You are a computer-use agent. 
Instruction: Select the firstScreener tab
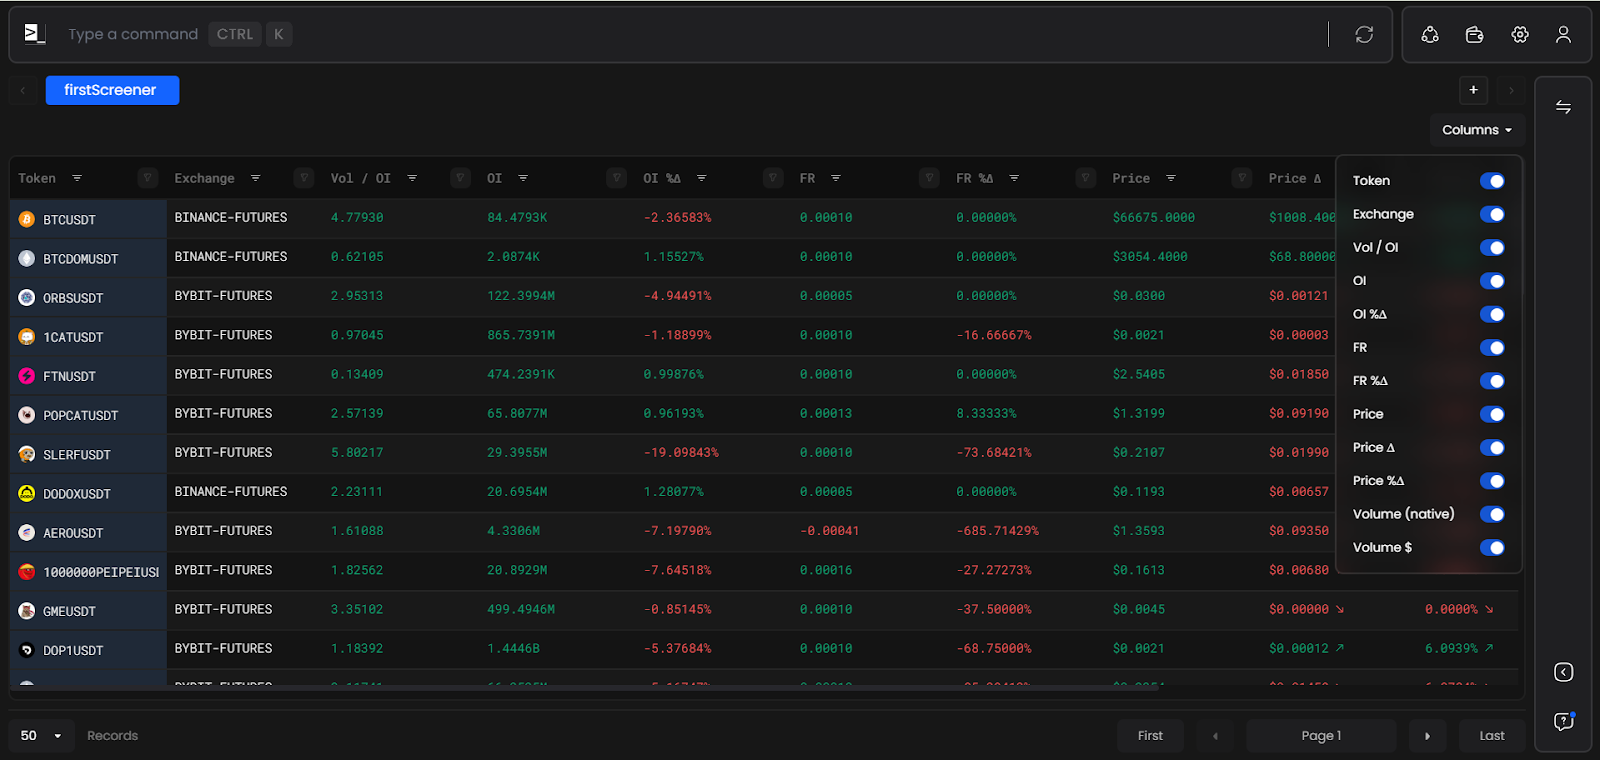click(x=112, y=90)
